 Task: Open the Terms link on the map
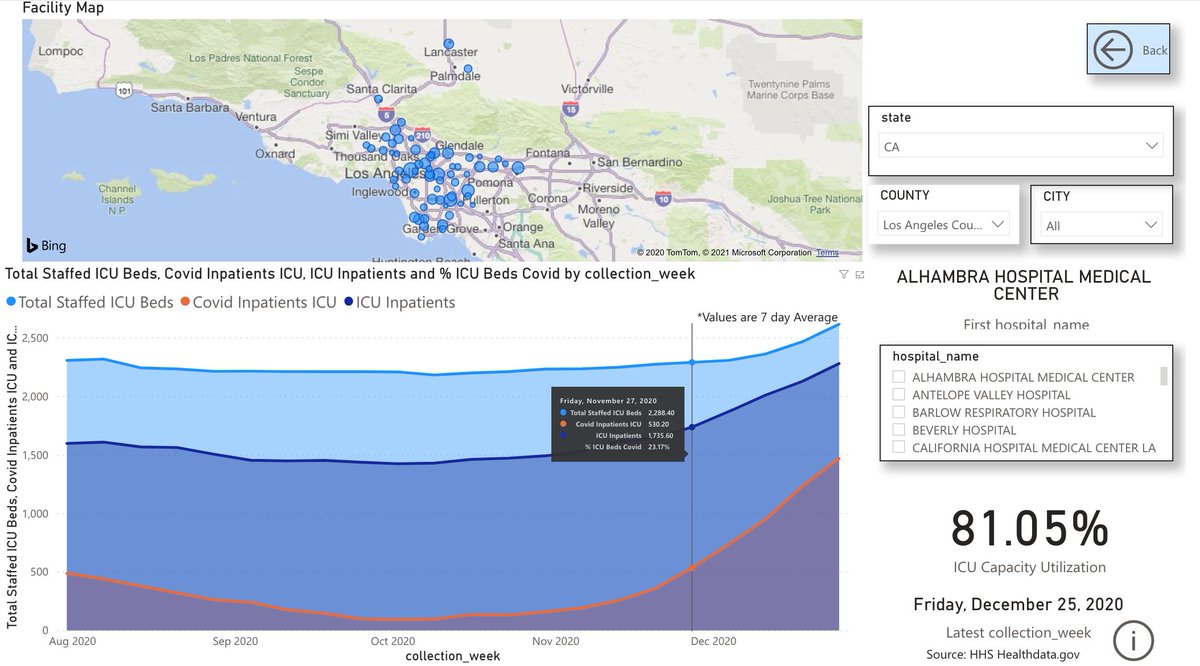[826, 252]
